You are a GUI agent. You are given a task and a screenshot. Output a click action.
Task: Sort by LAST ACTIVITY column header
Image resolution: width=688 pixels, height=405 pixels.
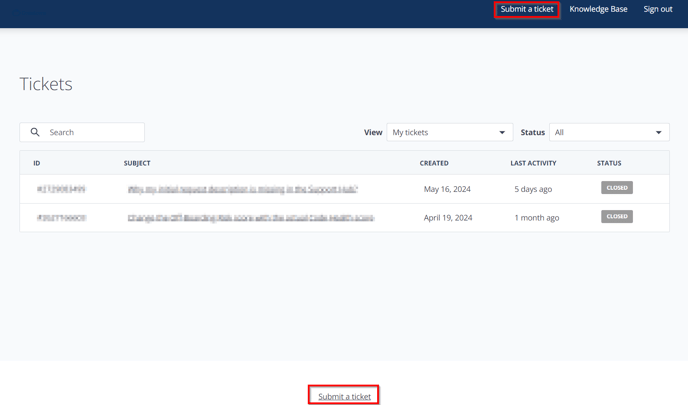pyautogui.click(x=533, y=163)
